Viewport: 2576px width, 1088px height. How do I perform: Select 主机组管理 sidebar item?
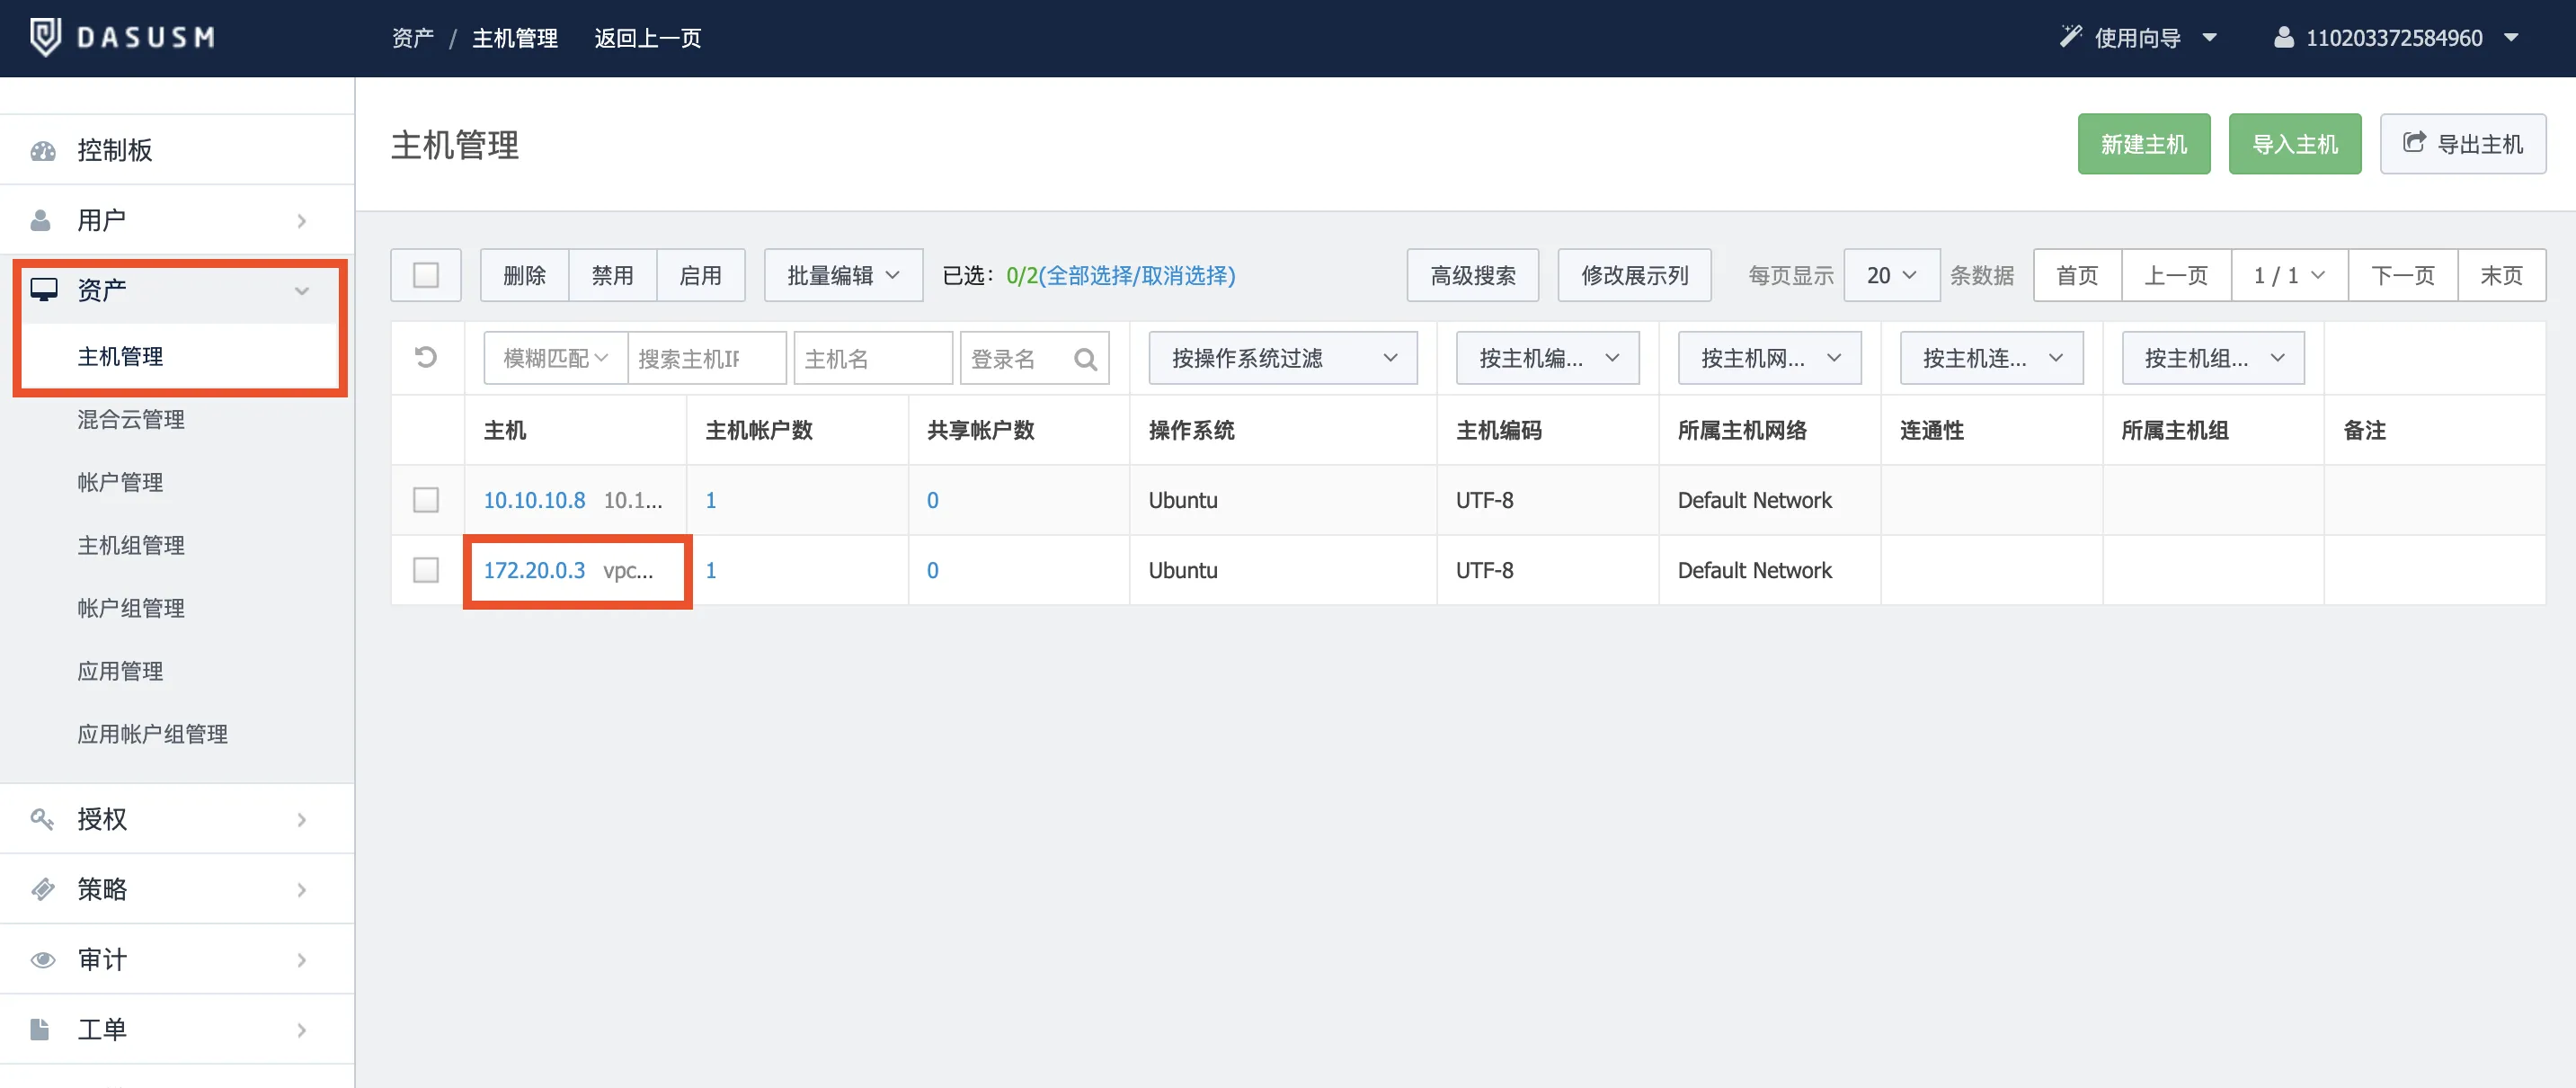[131, 545]
